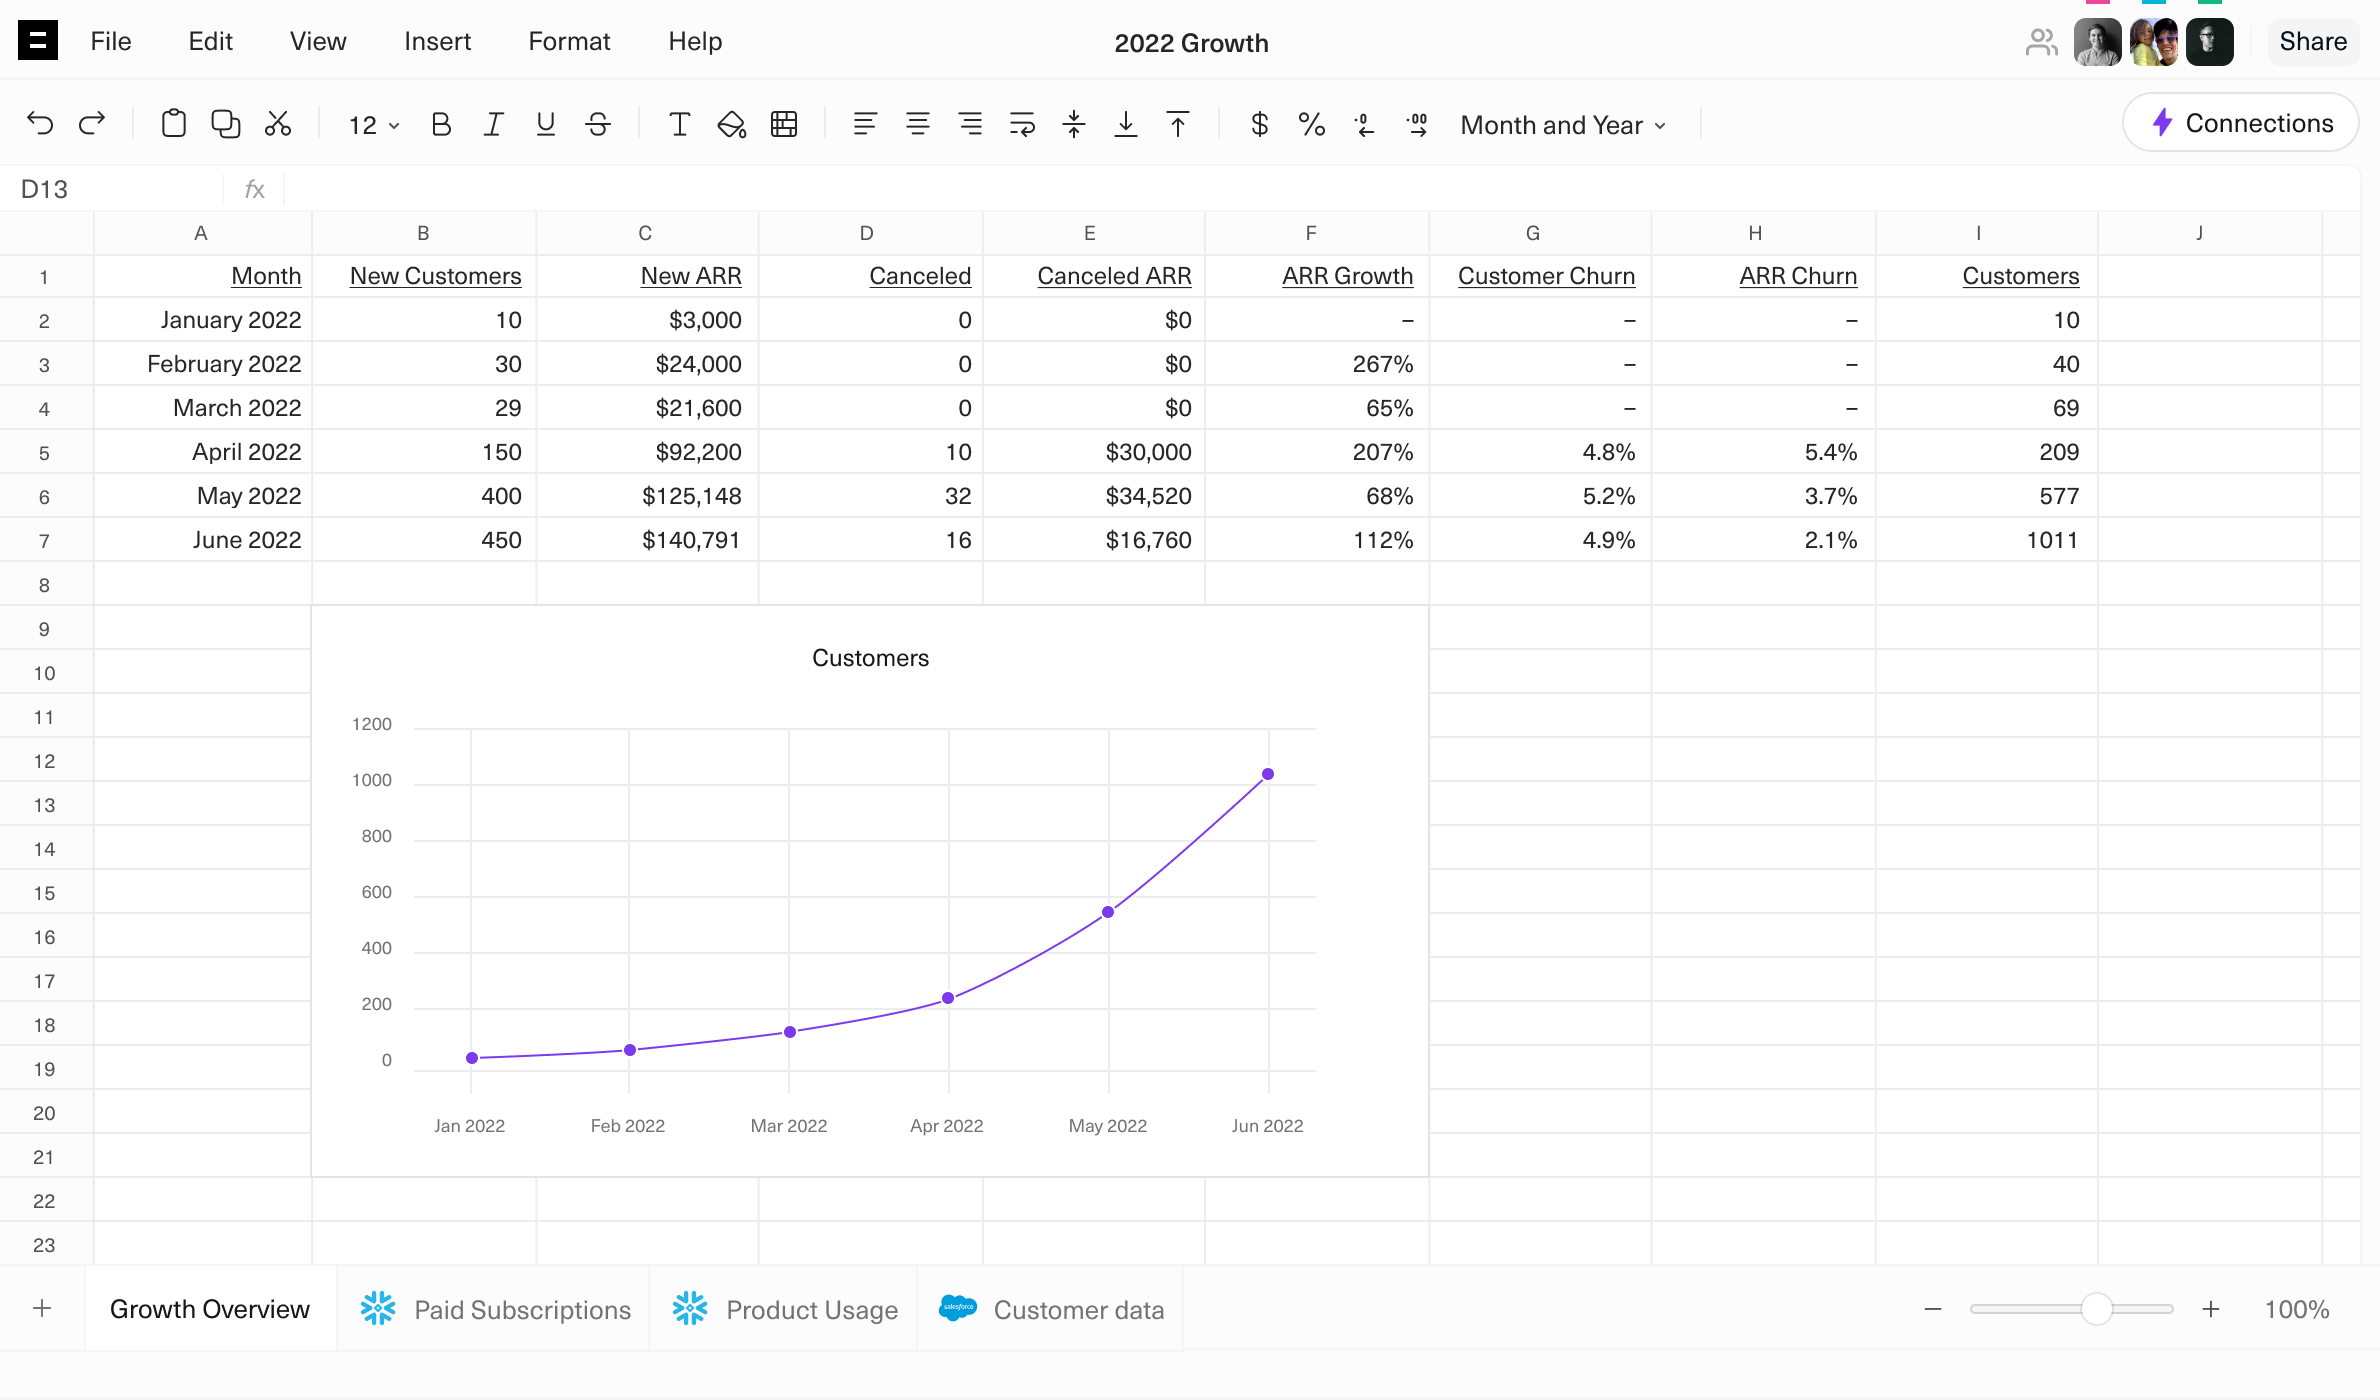This screenshot has width=2380, height=1400.
Task: Click the paste clipboard icon
Action: pos(173,124)
